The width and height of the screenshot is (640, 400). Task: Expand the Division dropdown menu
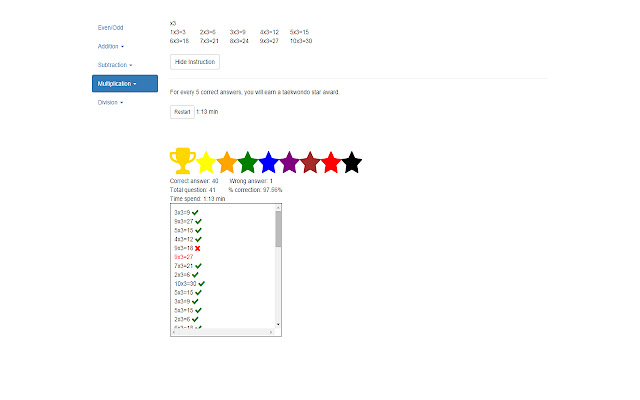tap(110, 102)
